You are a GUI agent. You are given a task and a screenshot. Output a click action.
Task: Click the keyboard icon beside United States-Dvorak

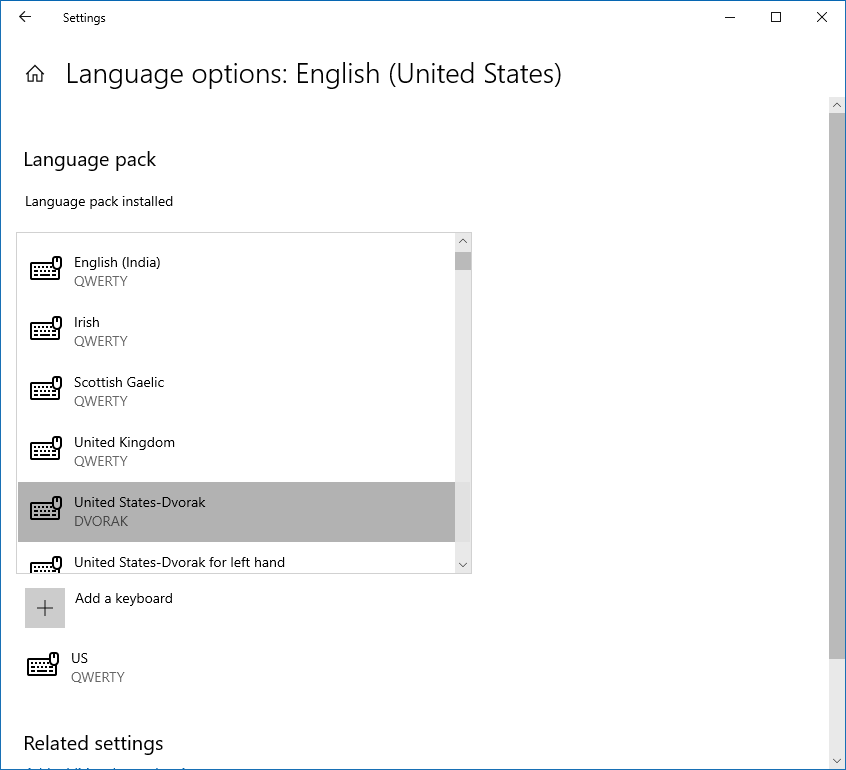click(46, 510)
